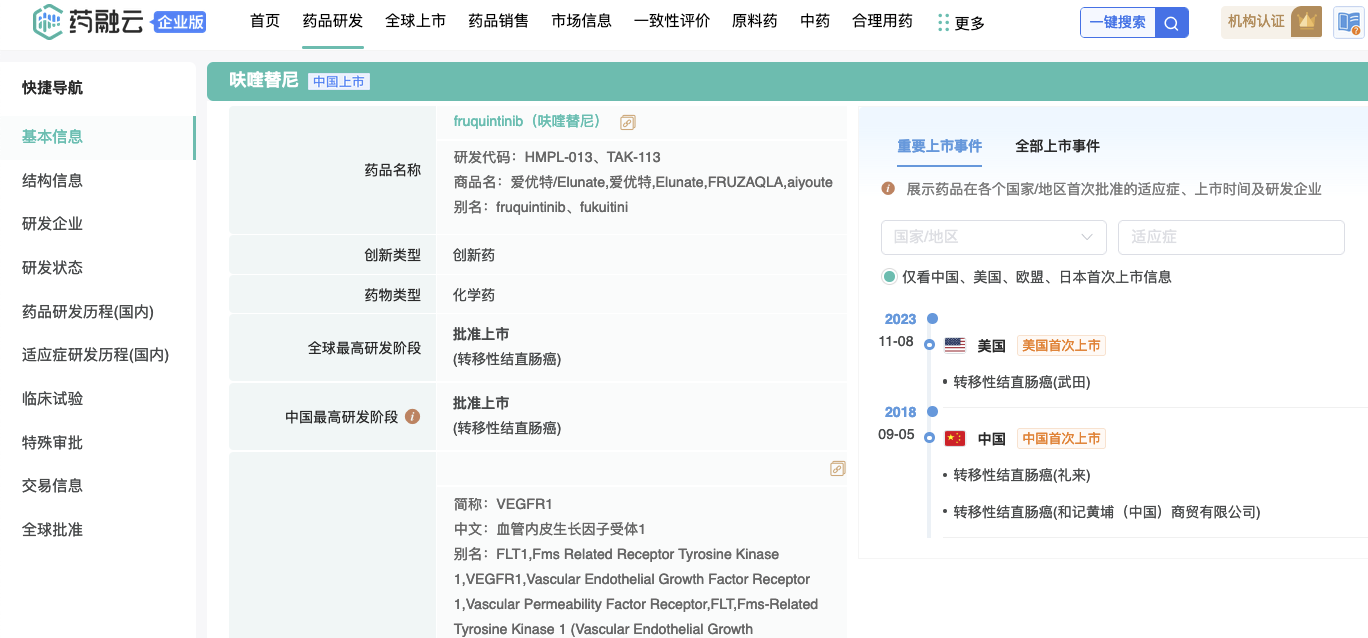Click the China flag icon
Screen dimensions: 1368x638
point(955,438)
